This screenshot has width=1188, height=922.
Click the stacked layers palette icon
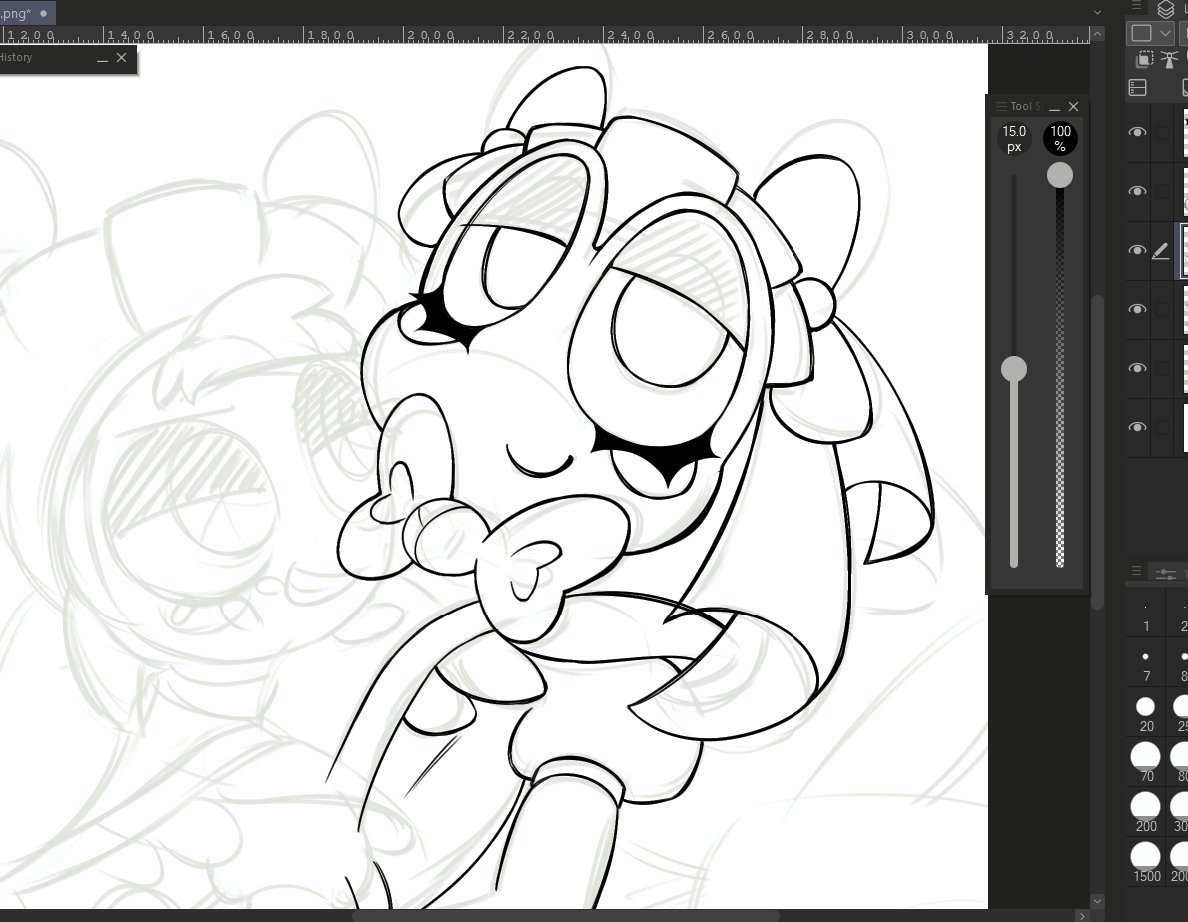tap(1165, 8)
